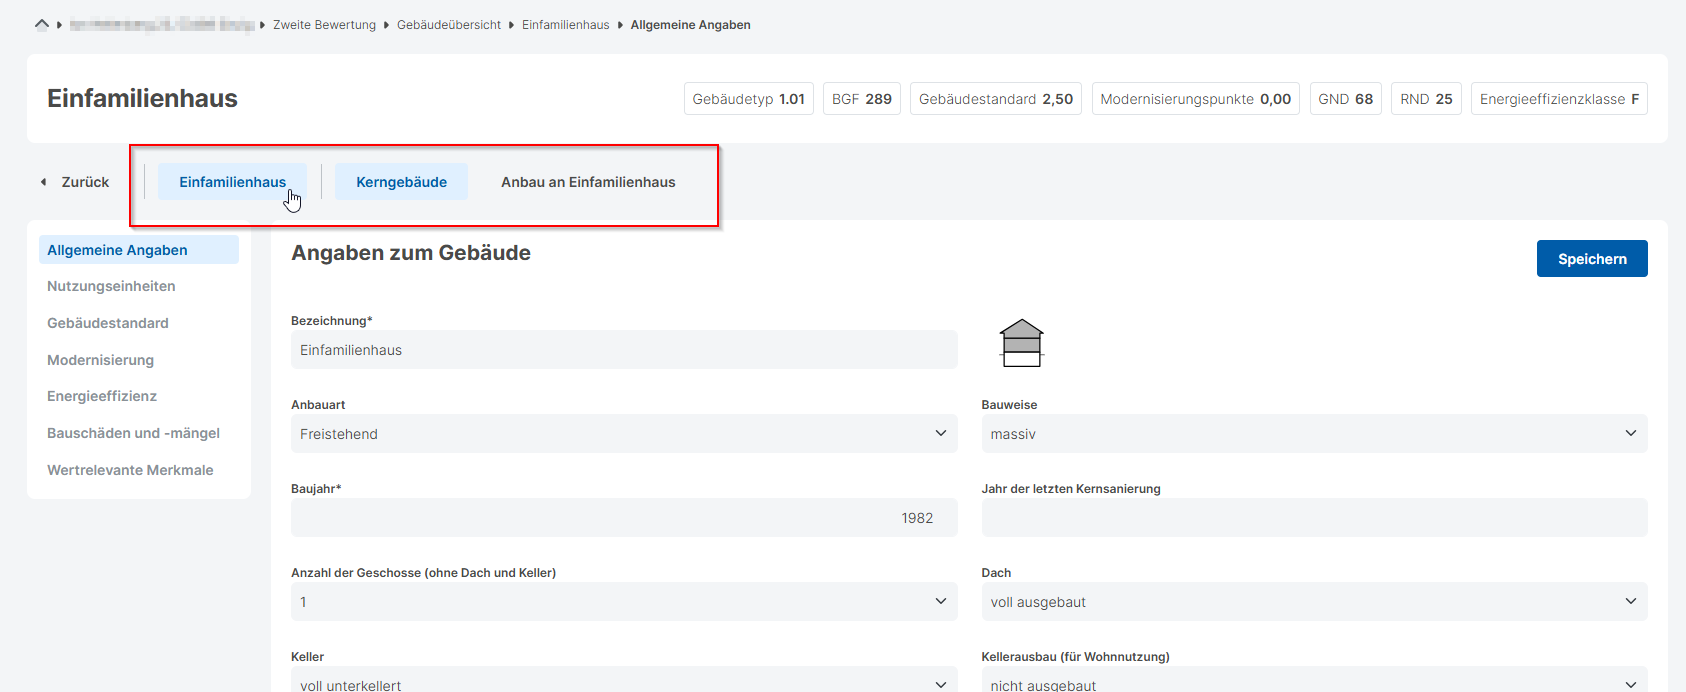The image size is (1686, 692).
Task: Click the Baujahr input field
Action: [x=623, y=518]
